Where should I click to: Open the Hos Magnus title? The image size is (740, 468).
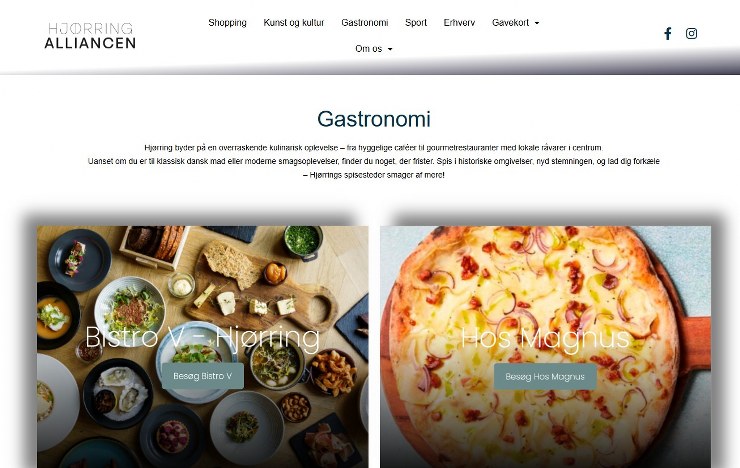click(545, 338)
